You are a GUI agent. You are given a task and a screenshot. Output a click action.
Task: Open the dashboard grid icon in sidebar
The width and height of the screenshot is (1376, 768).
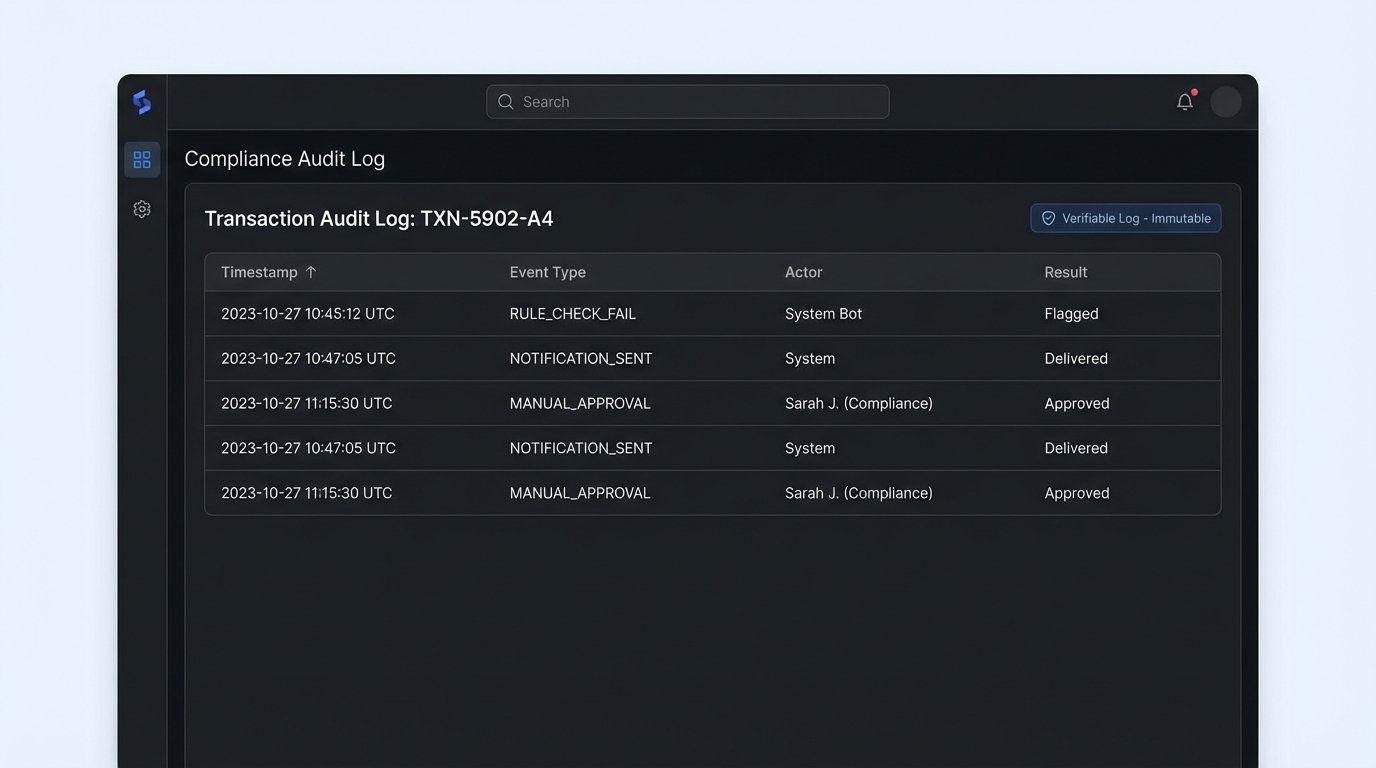pos(142,160)
